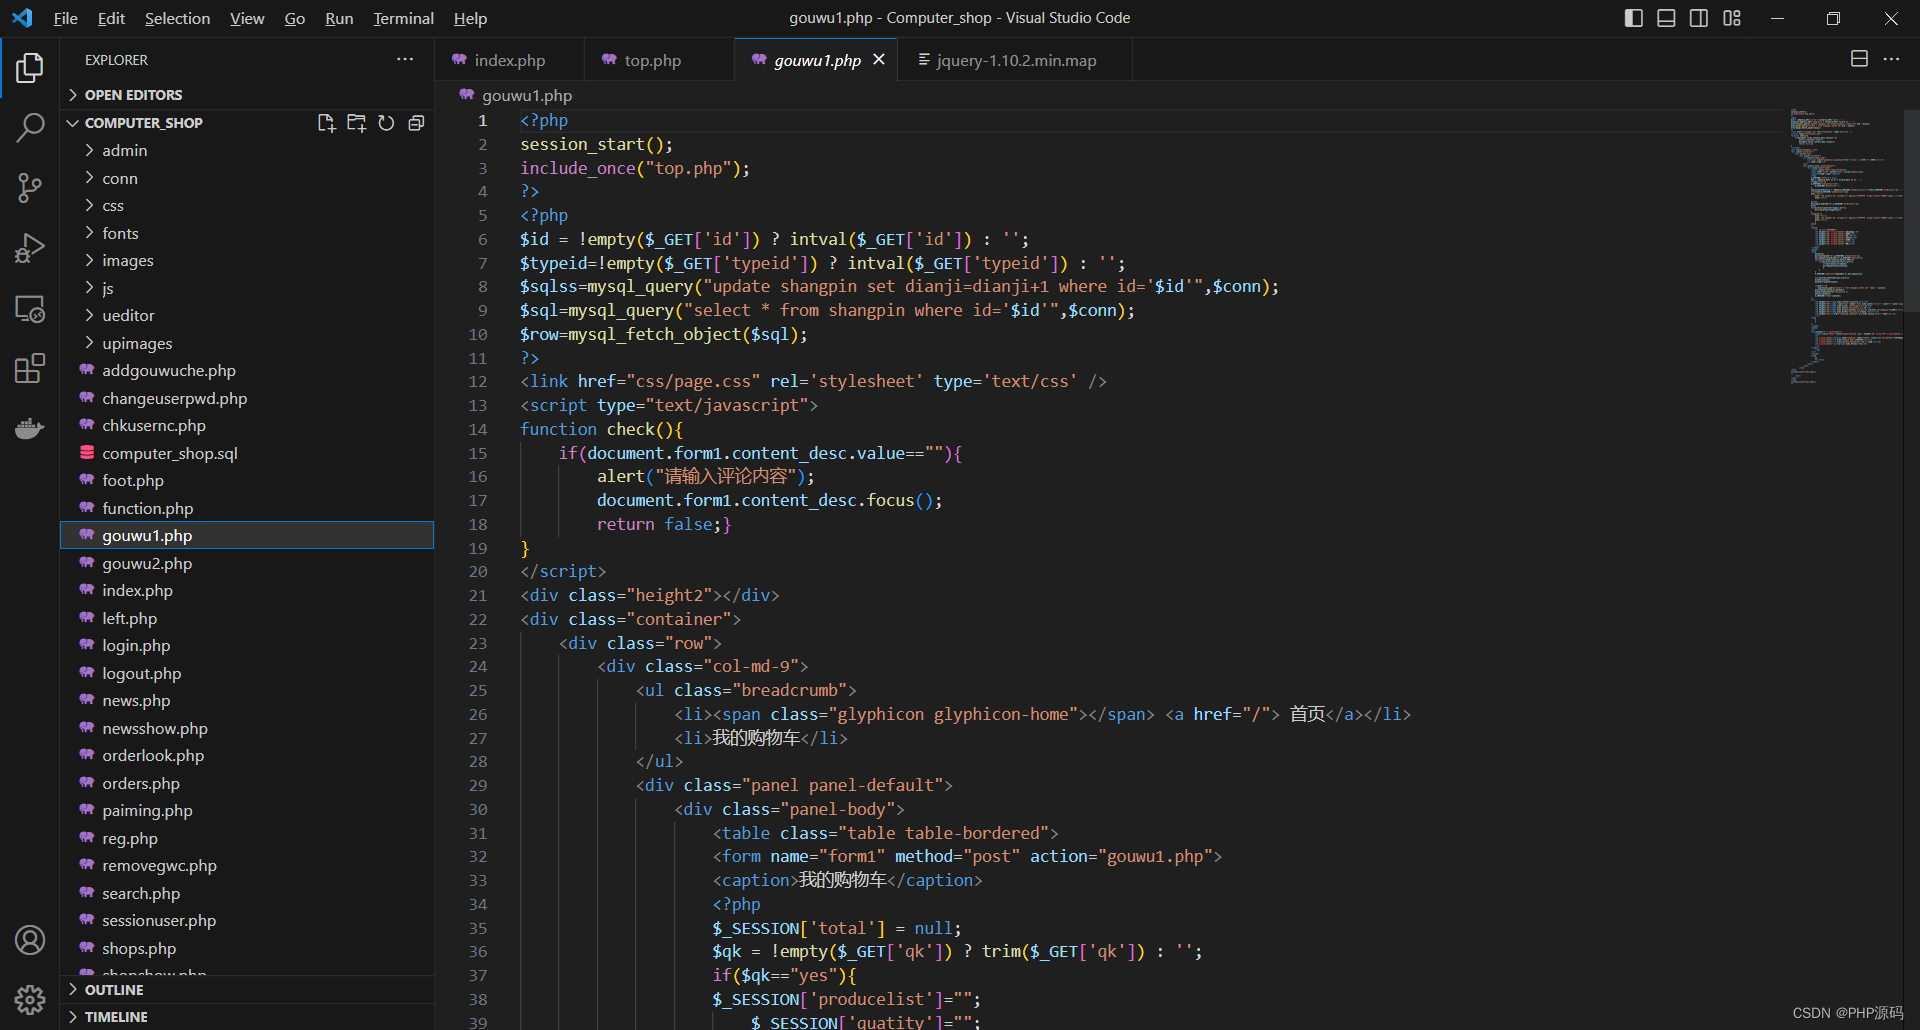Screen dimensions: 1920x1030
Task: Open the Accounts menu icon
Action: point(30,940)
